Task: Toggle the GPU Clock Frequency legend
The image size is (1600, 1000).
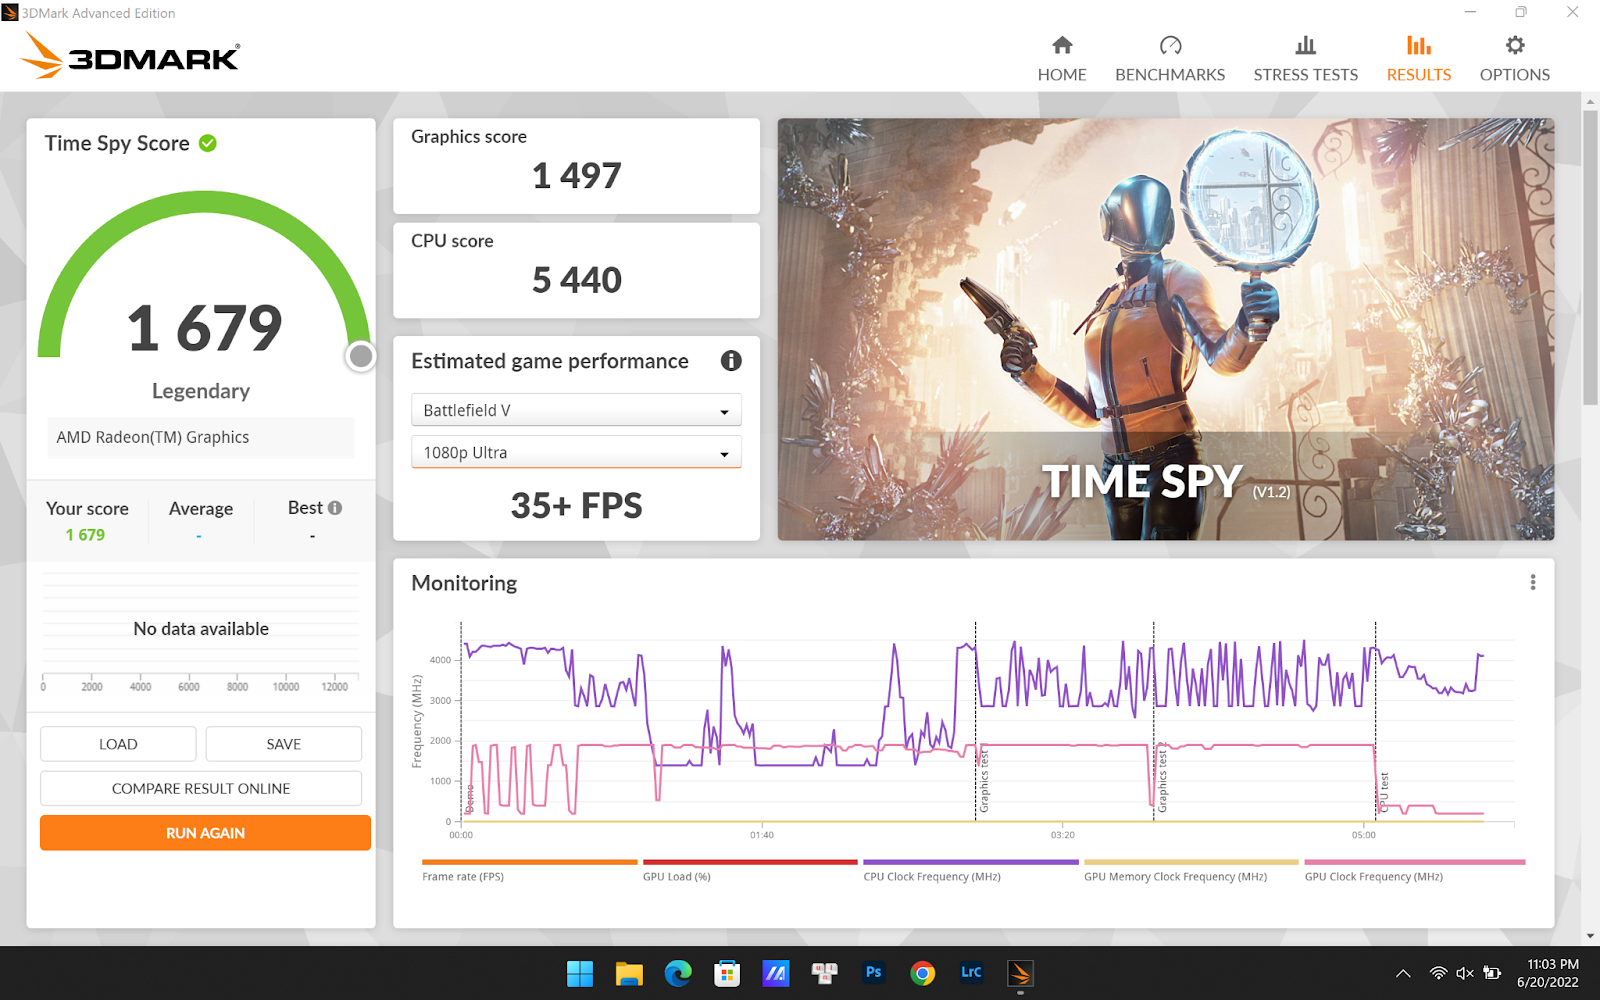Action: 1415,870
